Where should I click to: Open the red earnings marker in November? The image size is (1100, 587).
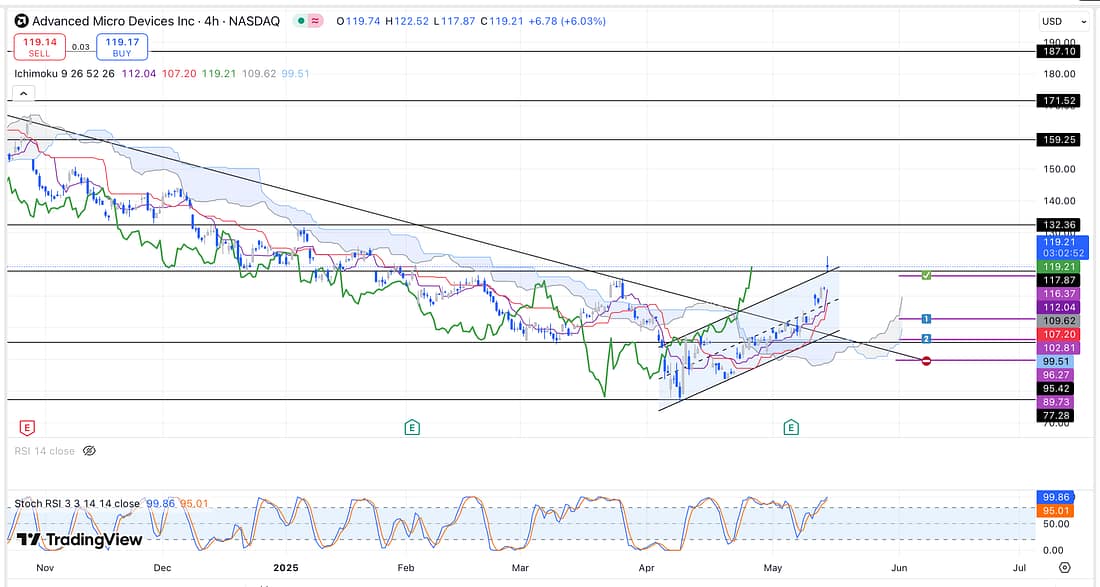27,428
